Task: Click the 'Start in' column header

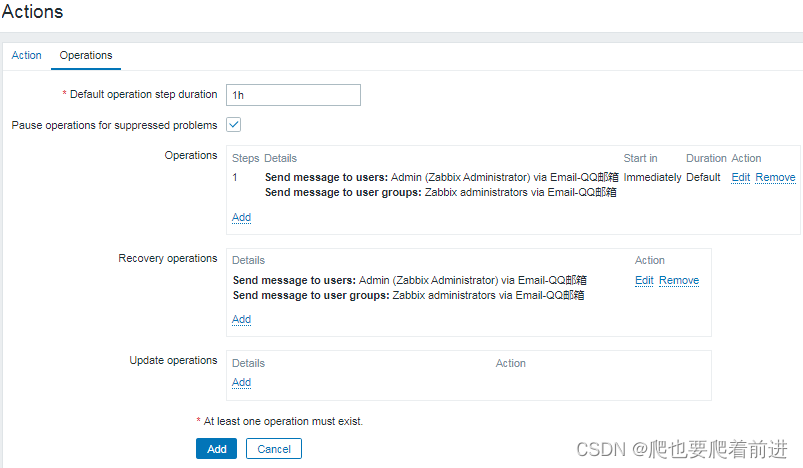Action: click(640, 158)
